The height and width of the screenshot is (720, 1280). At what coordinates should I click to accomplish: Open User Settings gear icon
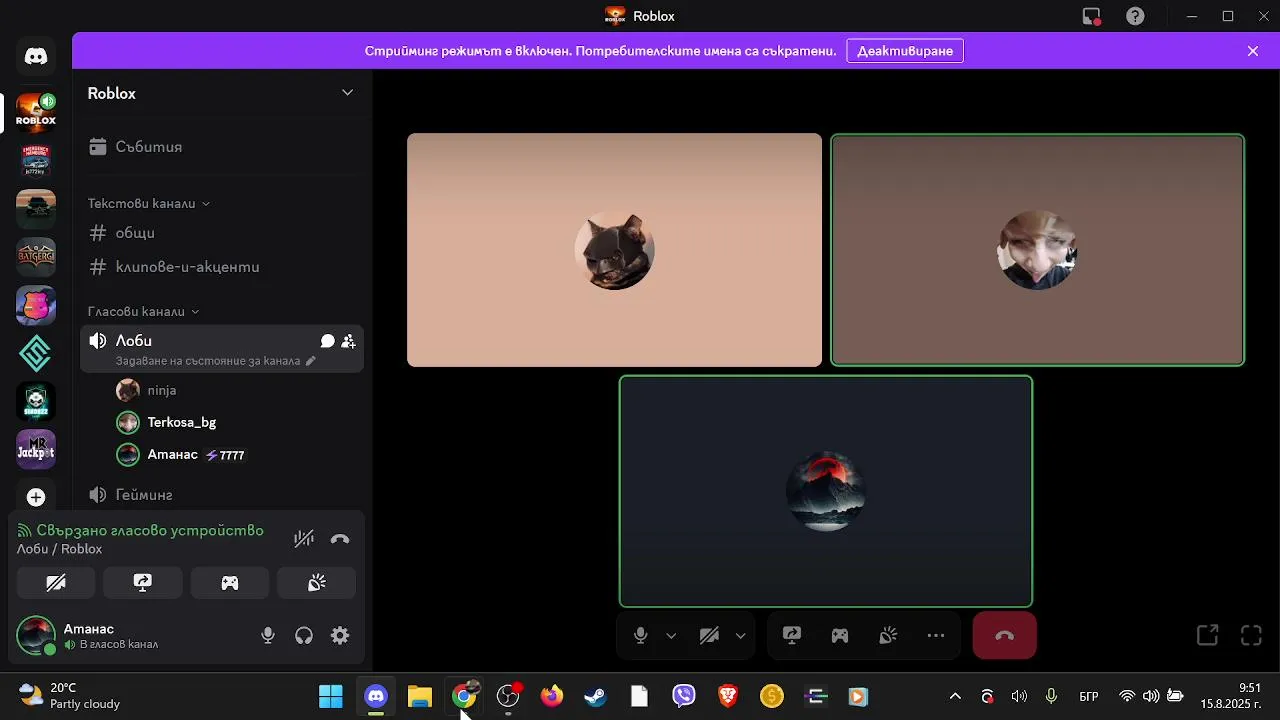coord(340,635)
